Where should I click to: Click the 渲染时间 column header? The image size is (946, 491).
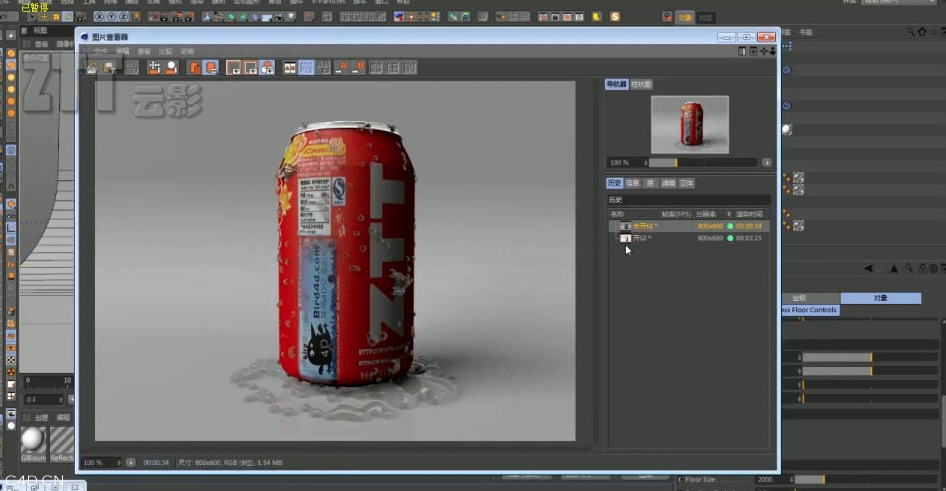[750, 214]
